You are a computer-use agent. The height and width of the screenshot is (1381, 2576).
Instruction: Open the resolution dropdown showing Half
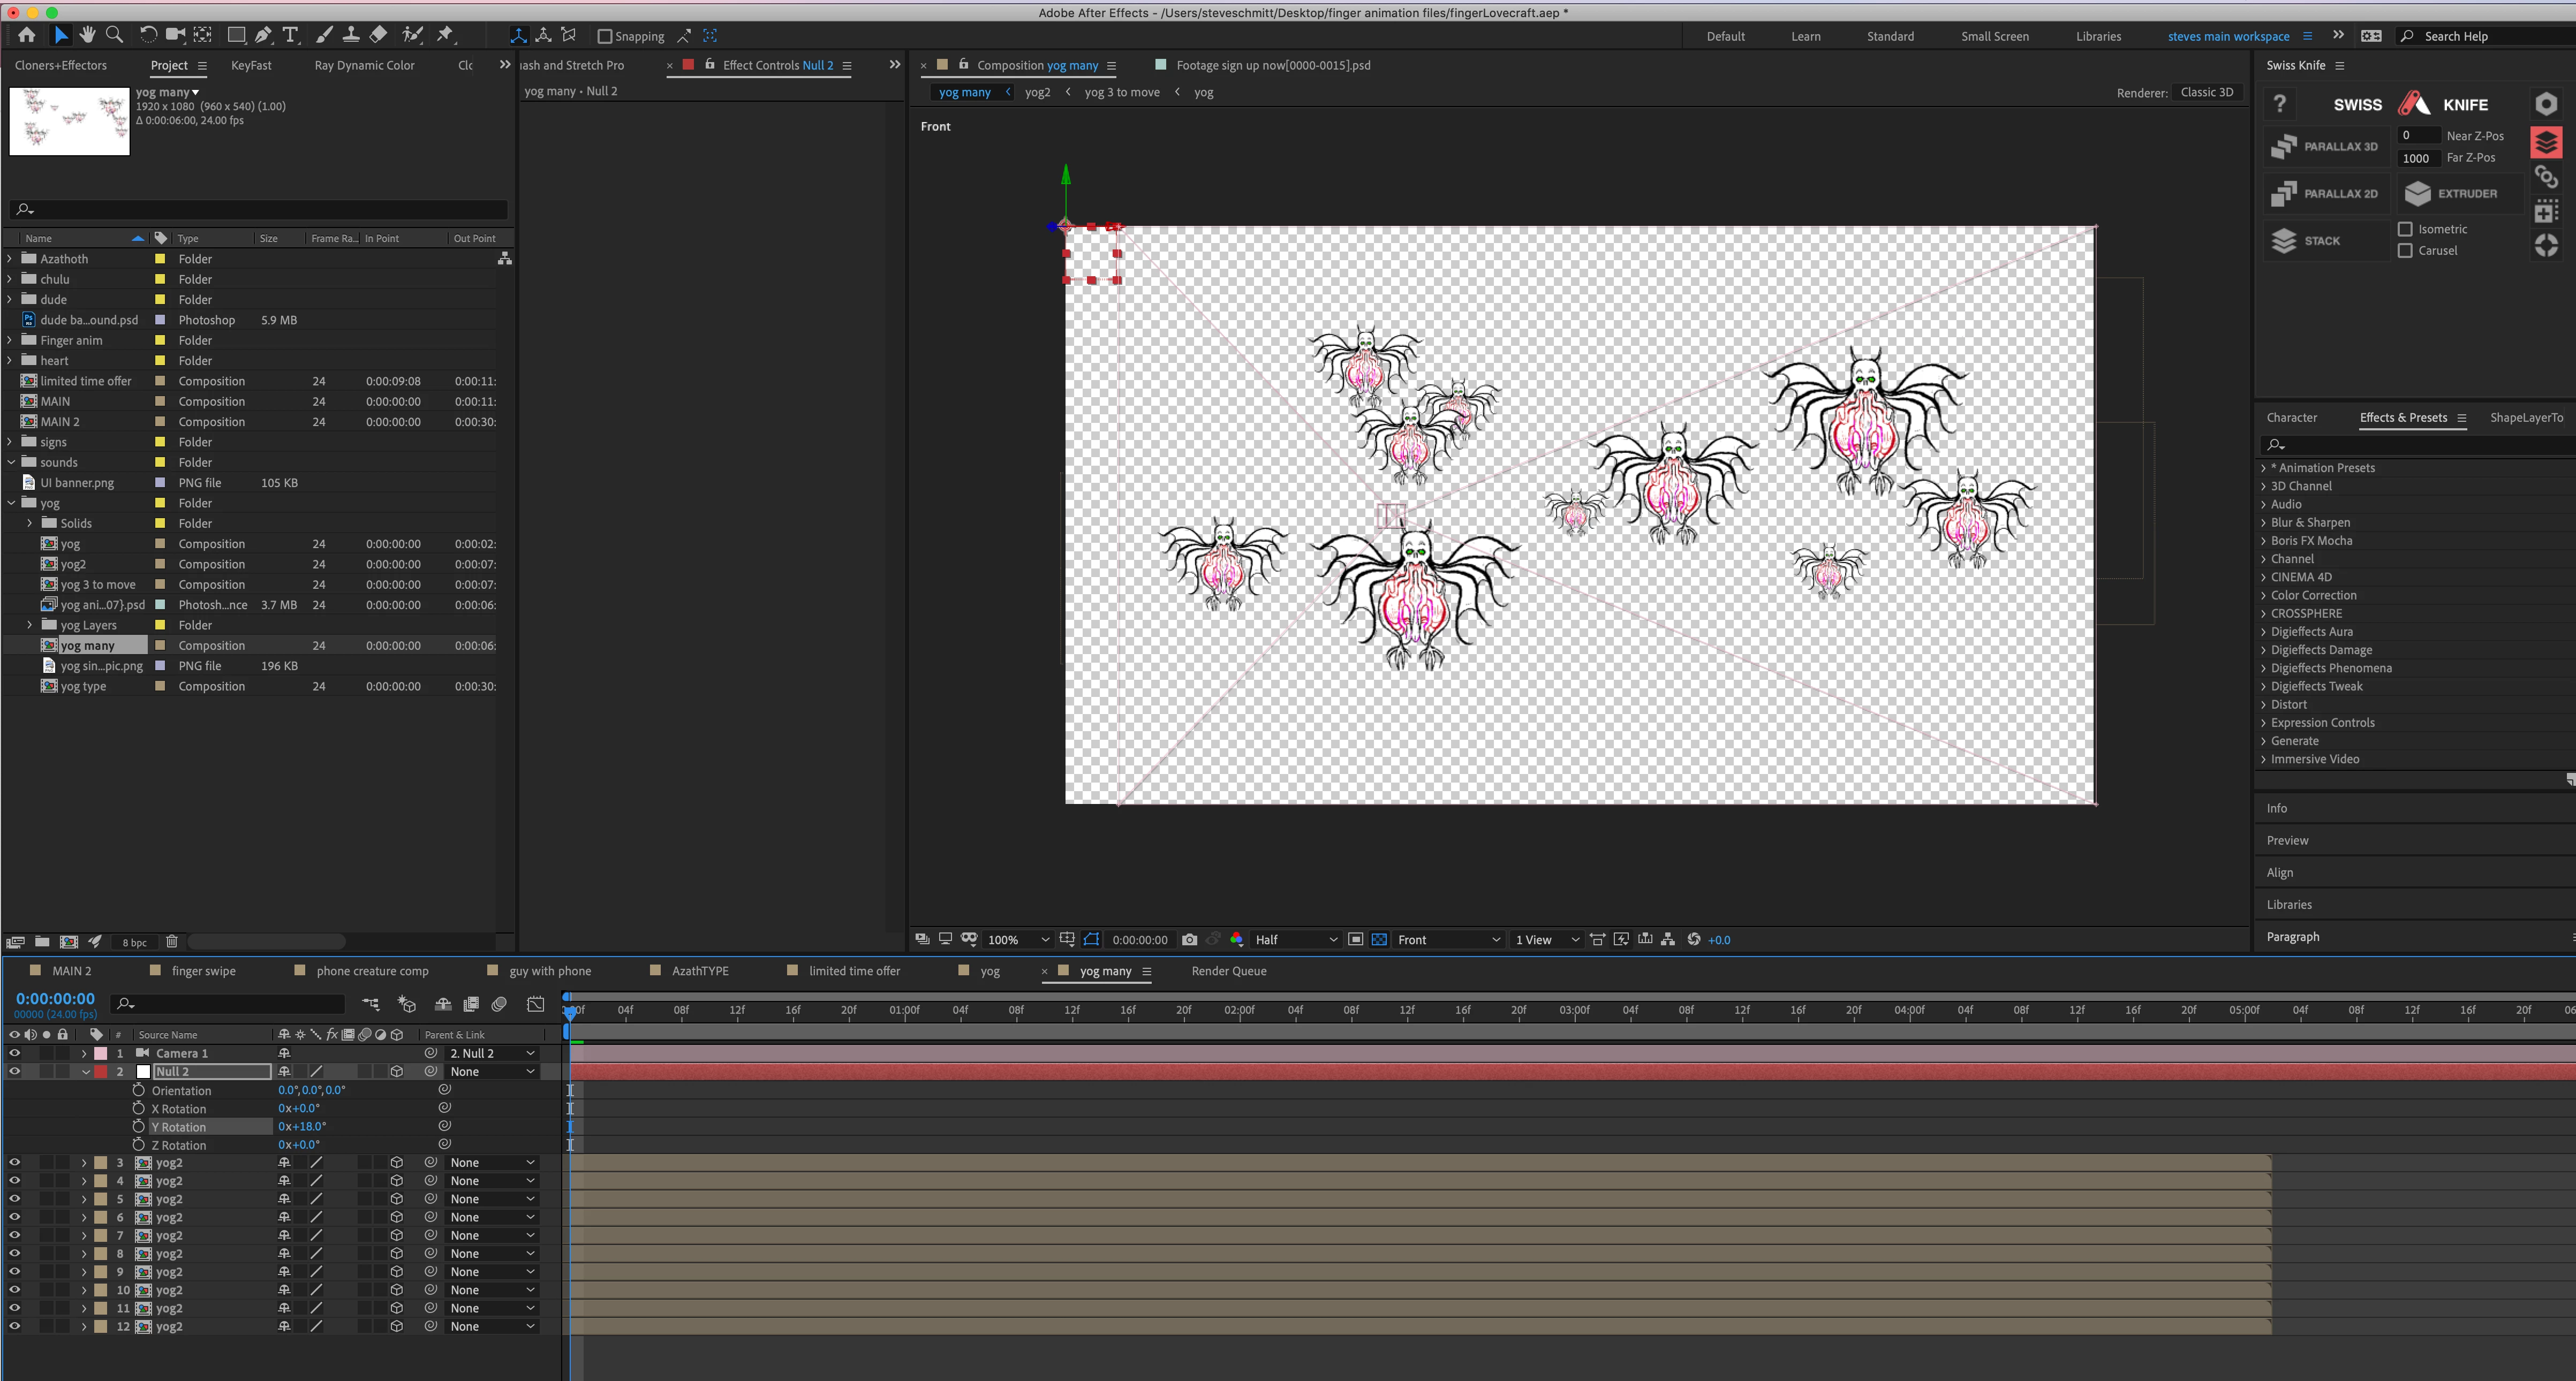(1296, 939)
